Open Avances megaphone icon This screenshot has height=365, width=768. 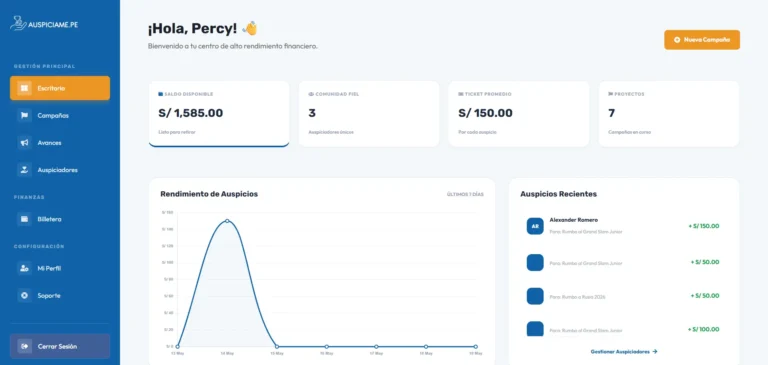coord(24,143)
